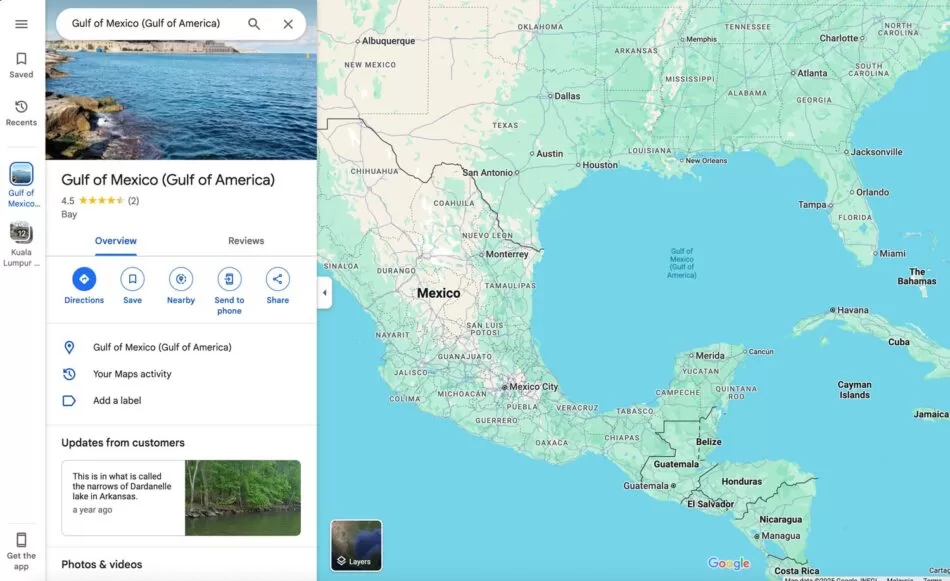Open Recents in sidebar
Screen dimensions: 950x581
[21, 113]
